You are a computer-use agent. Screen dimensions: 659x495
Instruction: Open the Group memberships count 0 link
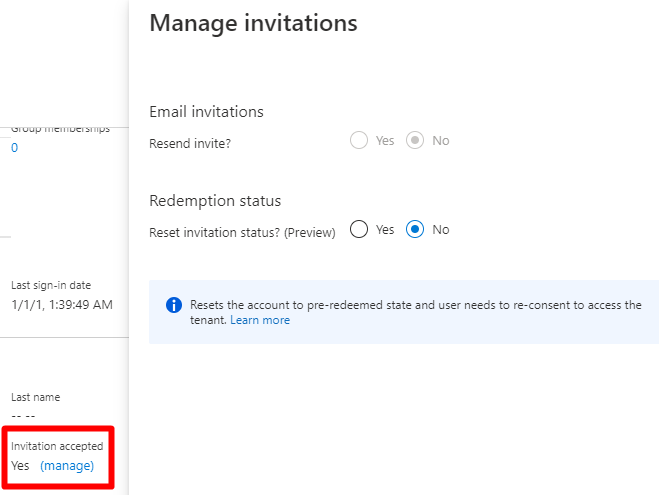pyautogui.click(x=14, y=148)
